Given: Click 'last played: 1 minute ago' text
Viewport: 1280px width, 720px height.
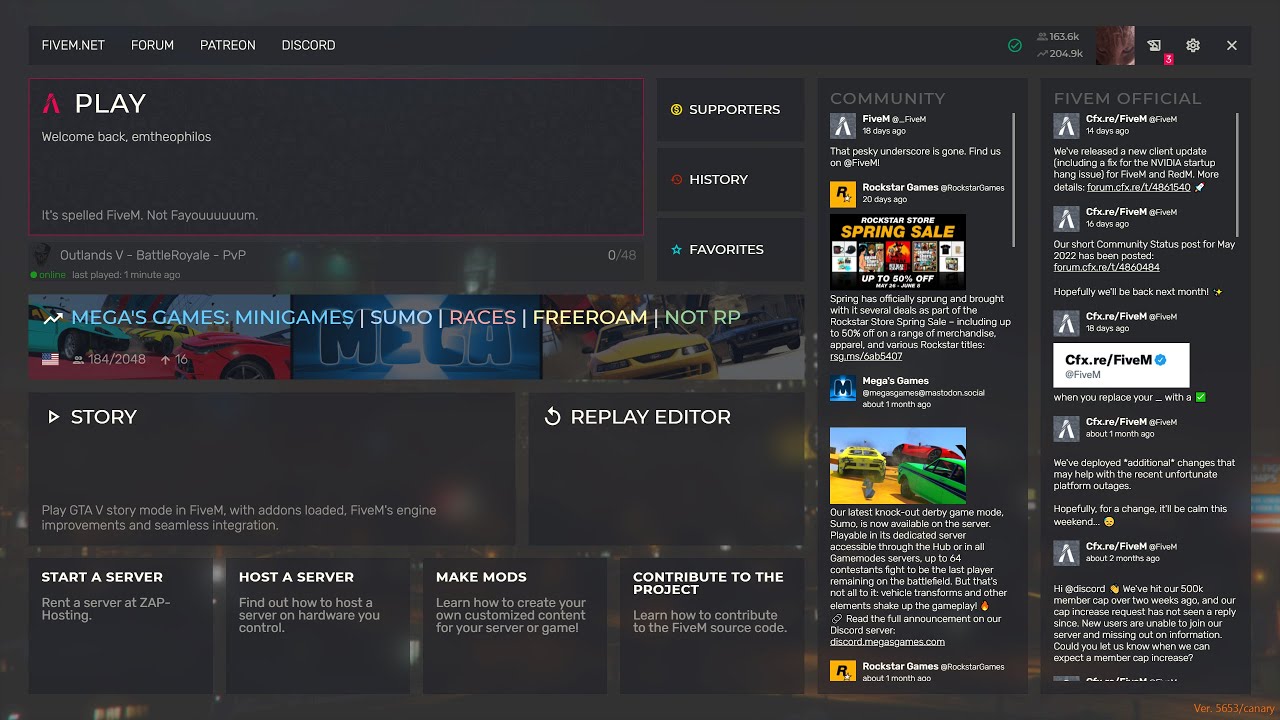Looking at the screenshot, I should coord(126,275).
